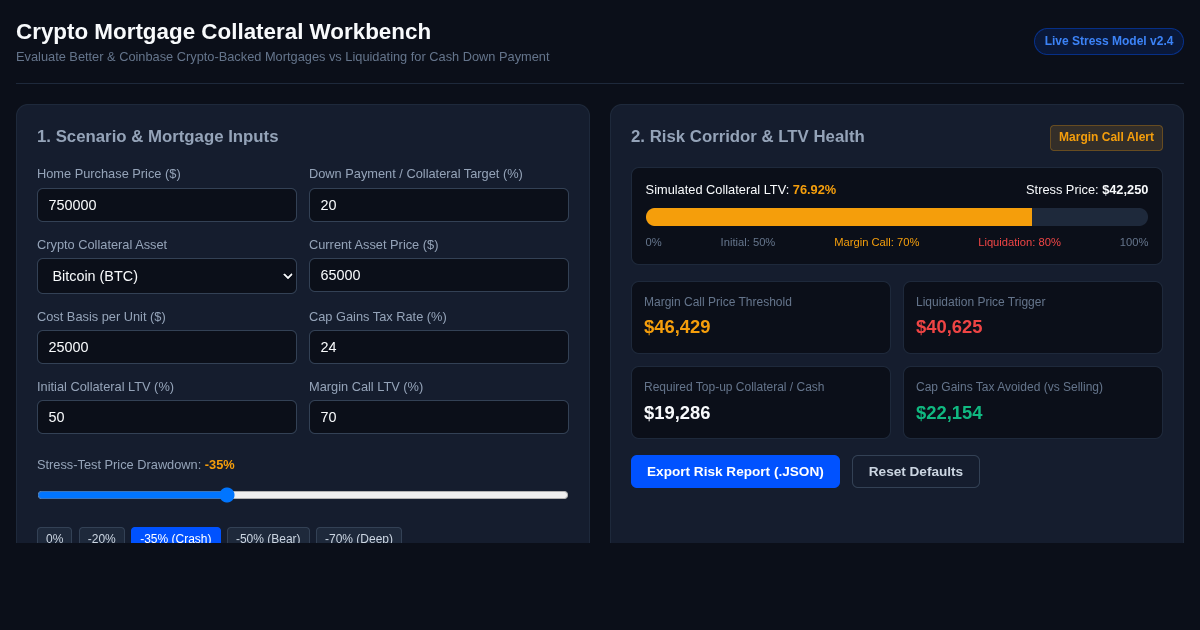Click the 'Liquidation: 80%' bar label
This screenshot has height=630, width=1200.
[x=1019, y=242]
